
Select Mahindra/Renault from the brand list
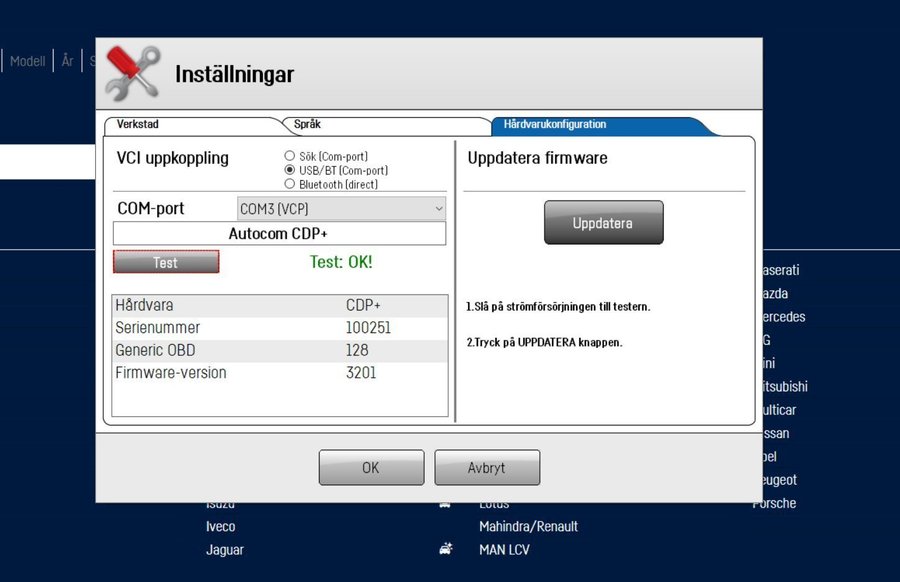[528, 526]
